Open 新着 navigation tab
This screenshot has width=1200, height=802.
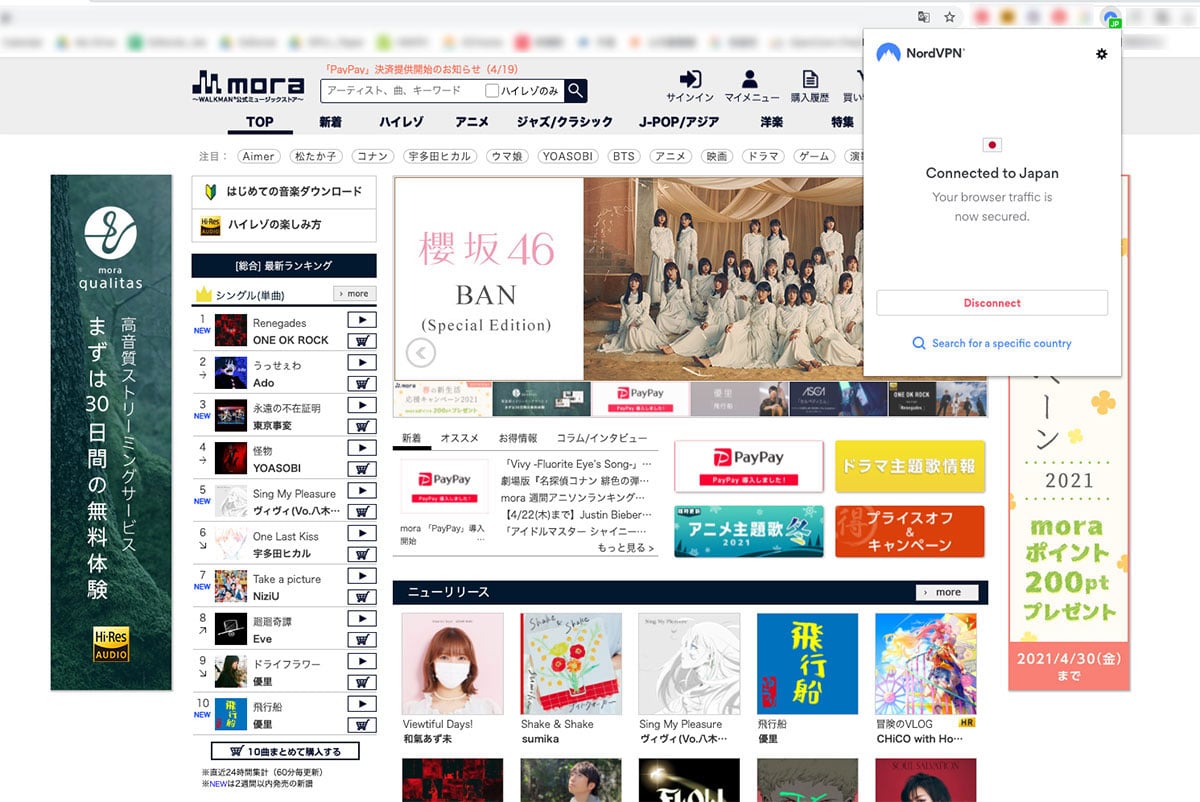(331, 122)
